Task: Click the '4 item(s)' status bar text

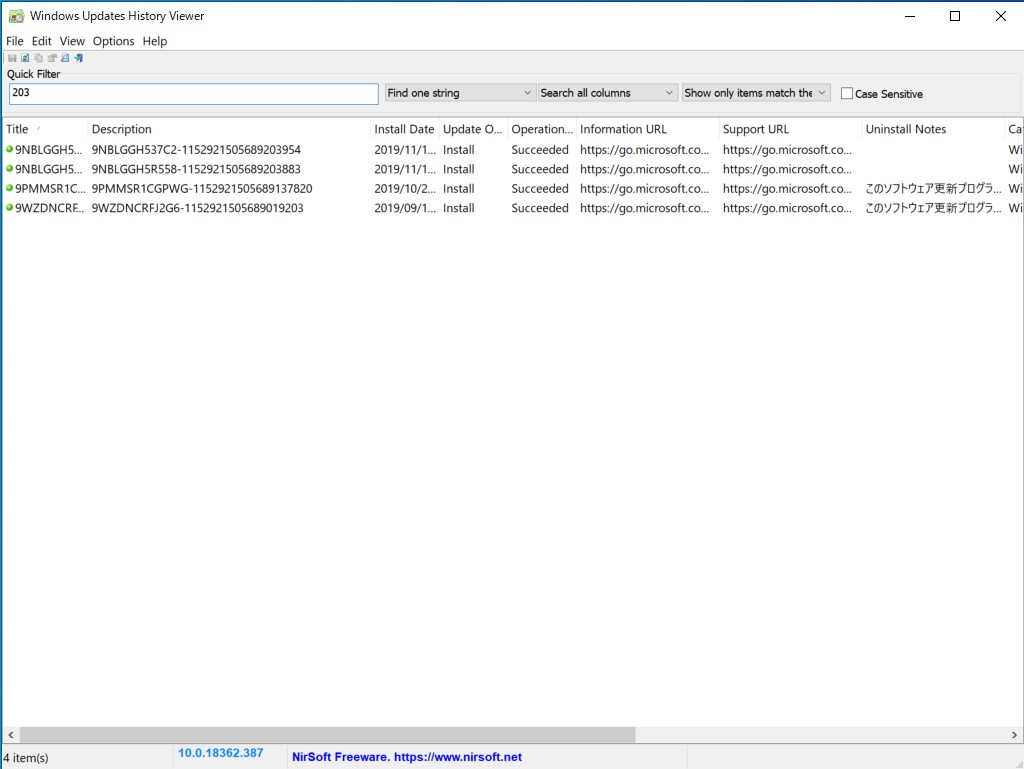Action: [x=26, y=758]
